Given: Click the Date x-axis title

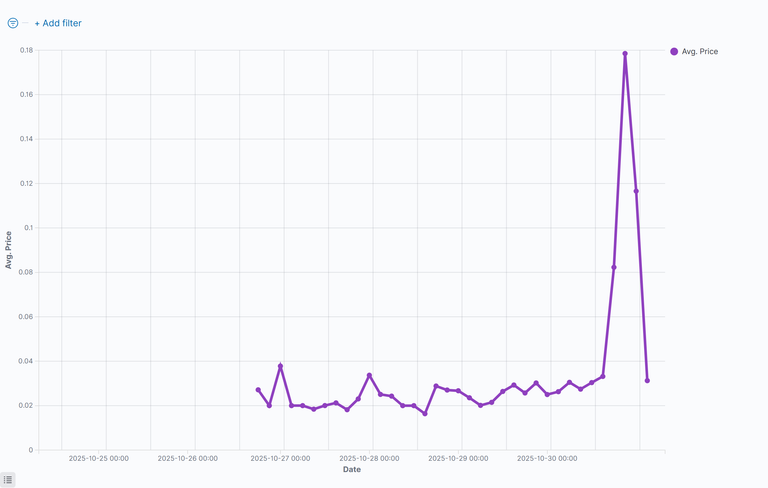Looking at the screenshot, I should click(x=352, y=469).
